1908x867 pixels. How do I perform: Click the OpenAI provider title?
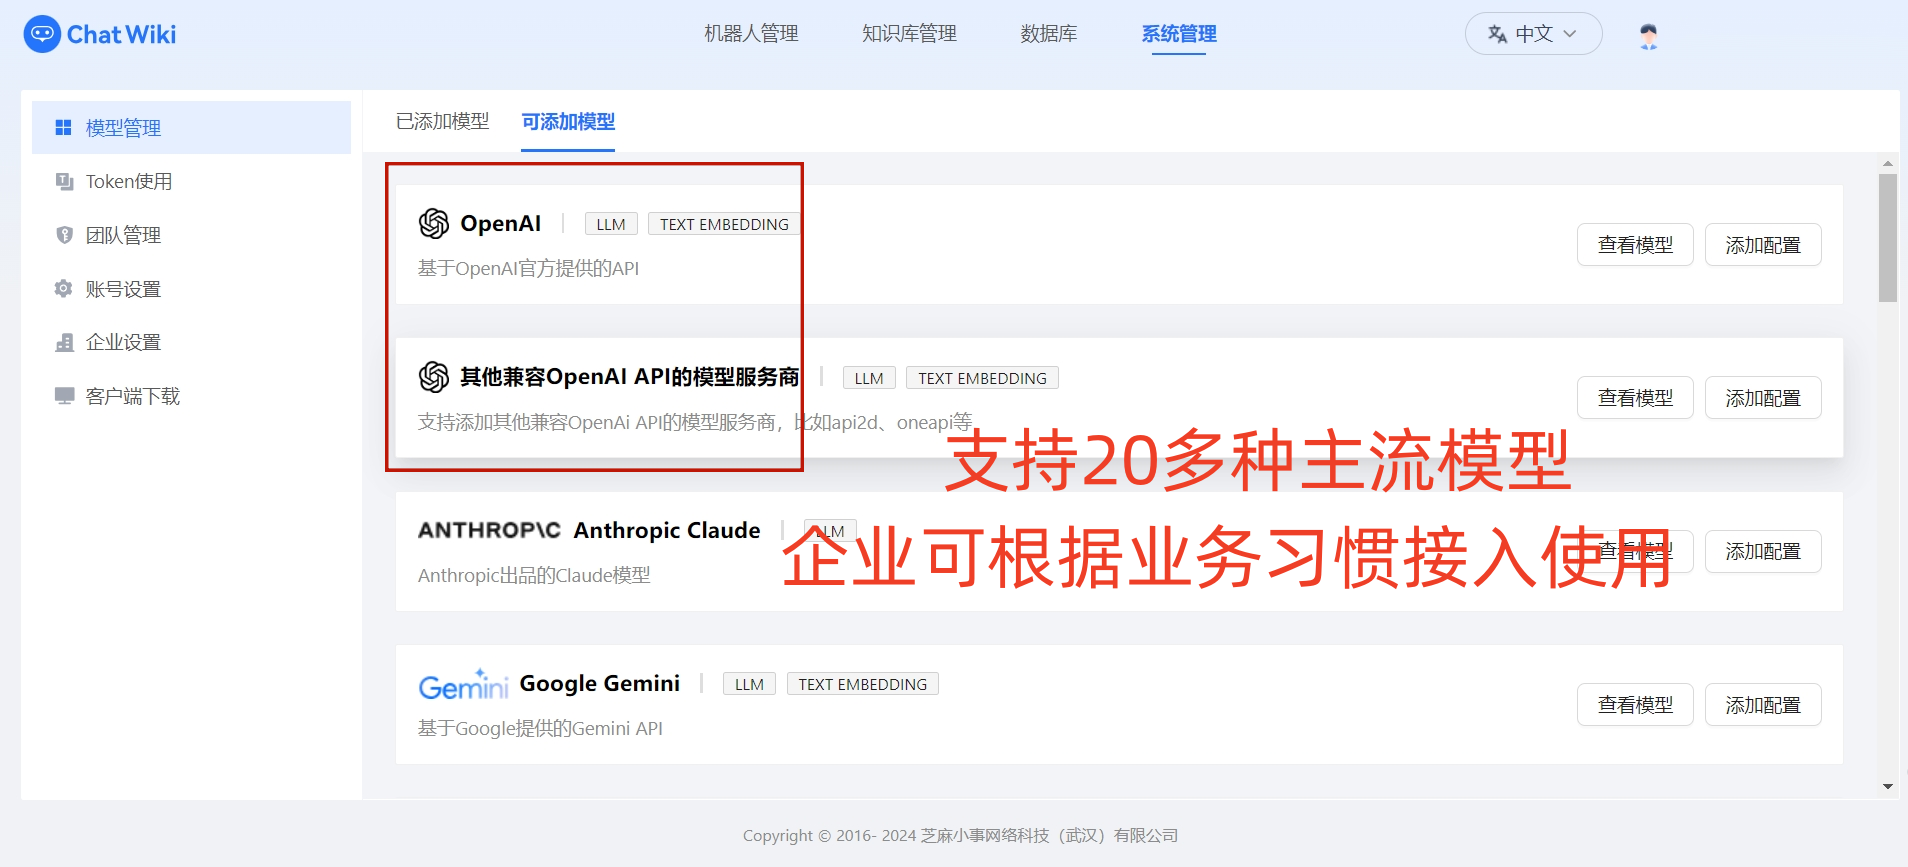coord(500,223)
